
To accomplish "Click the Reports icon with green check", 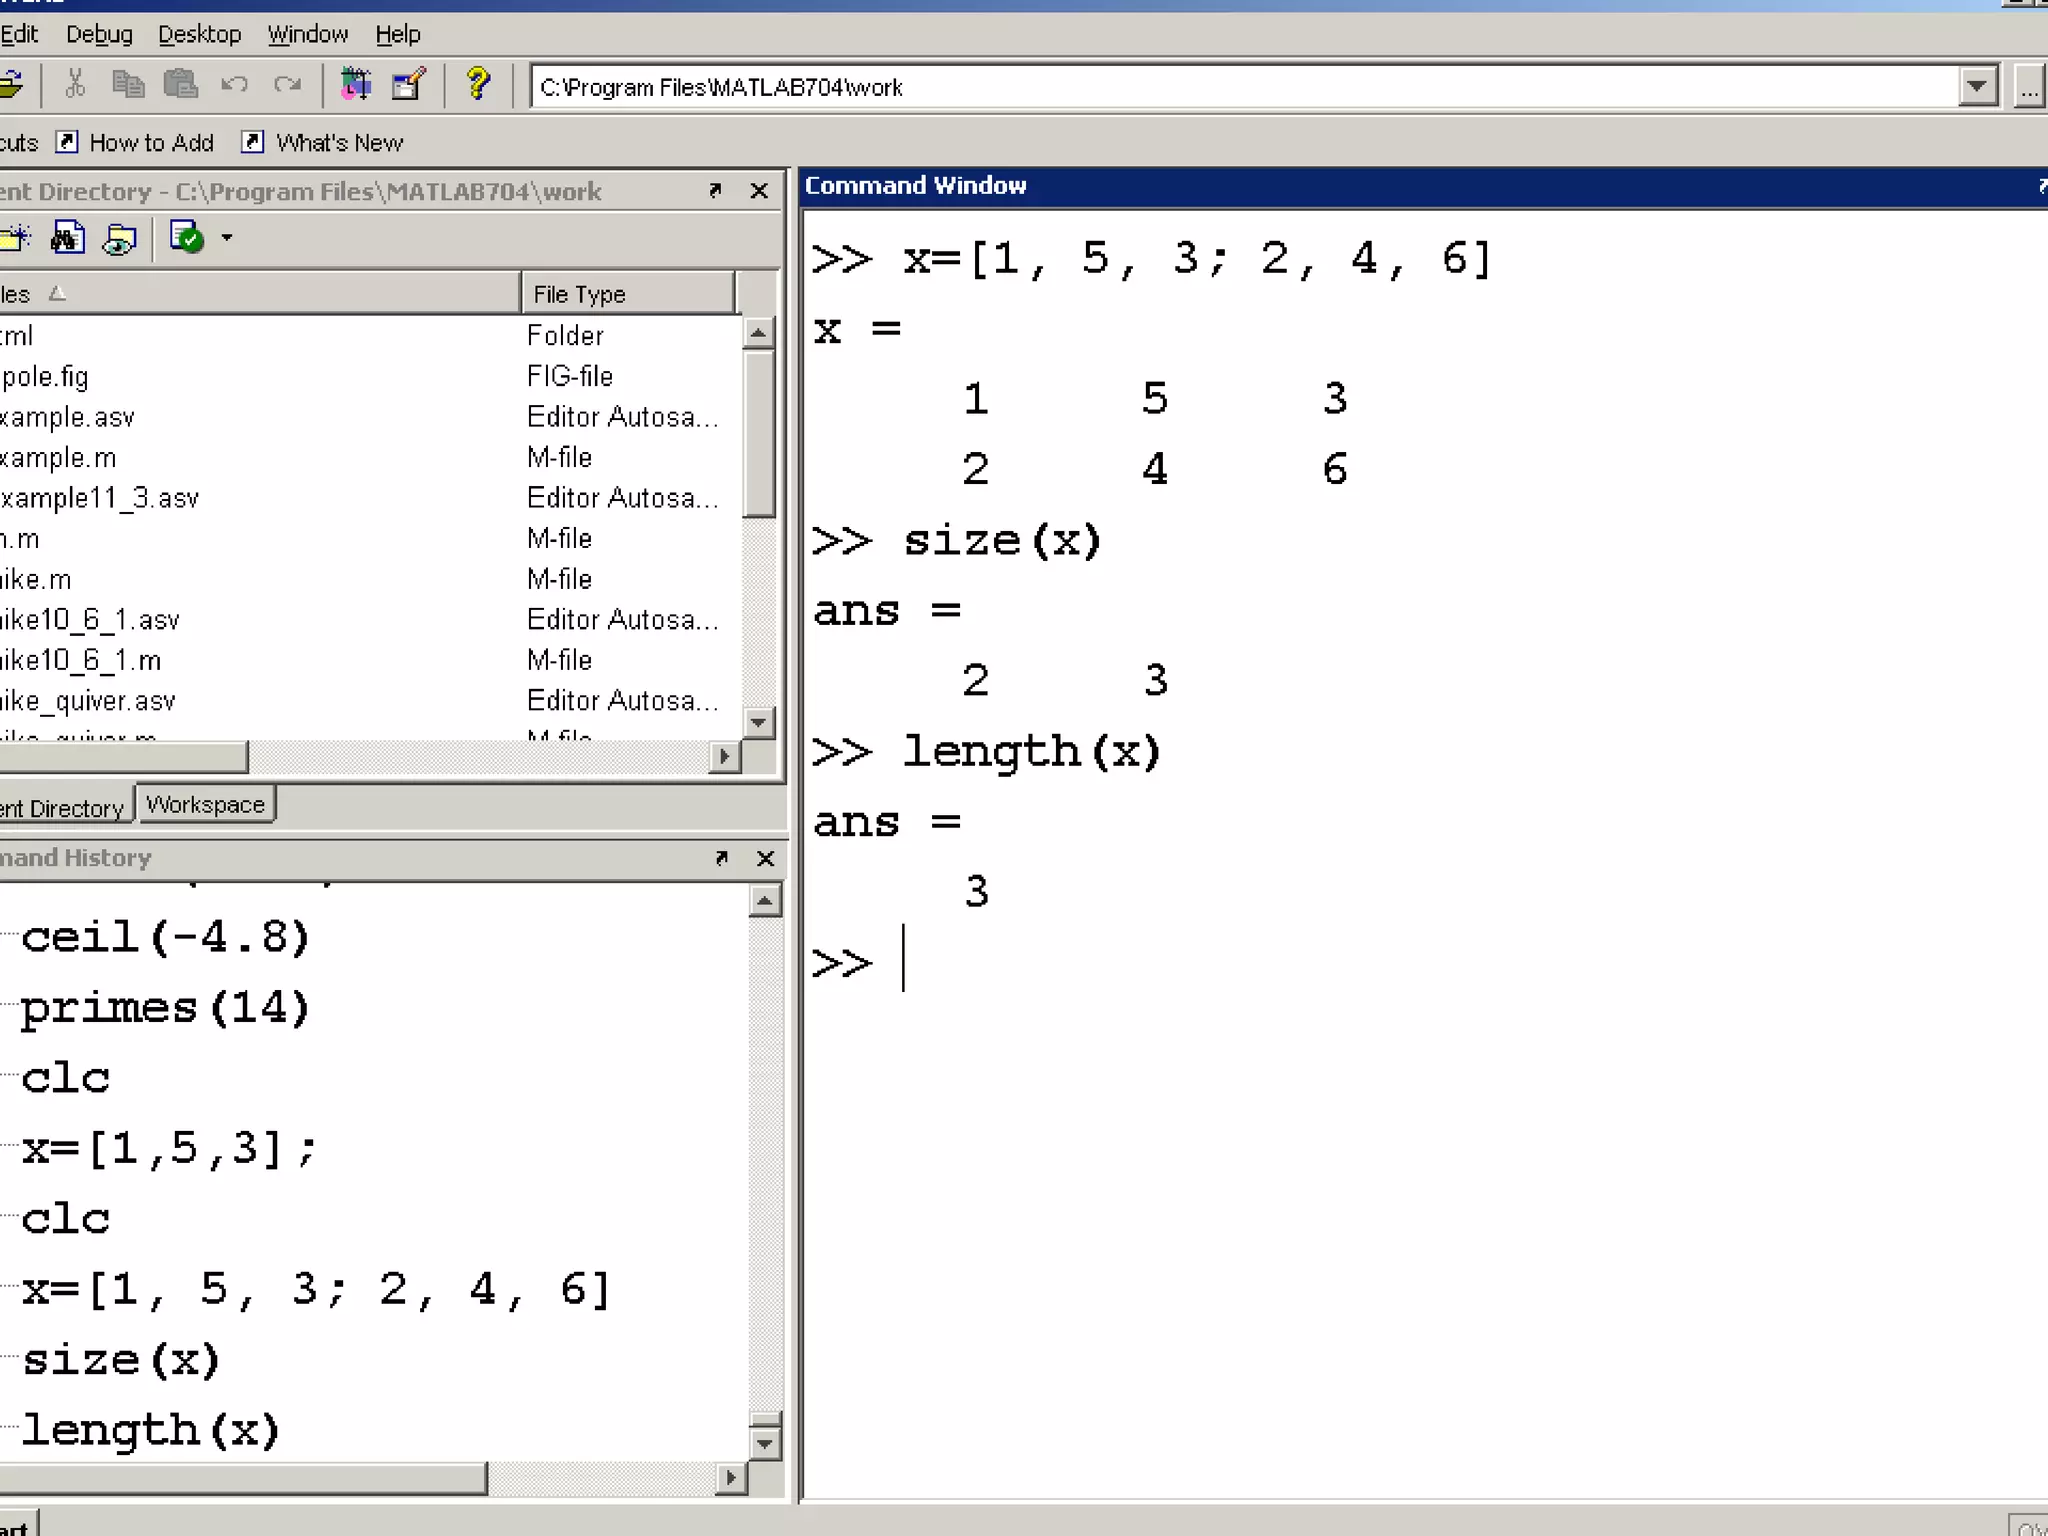I will click(x=187, y=238).
